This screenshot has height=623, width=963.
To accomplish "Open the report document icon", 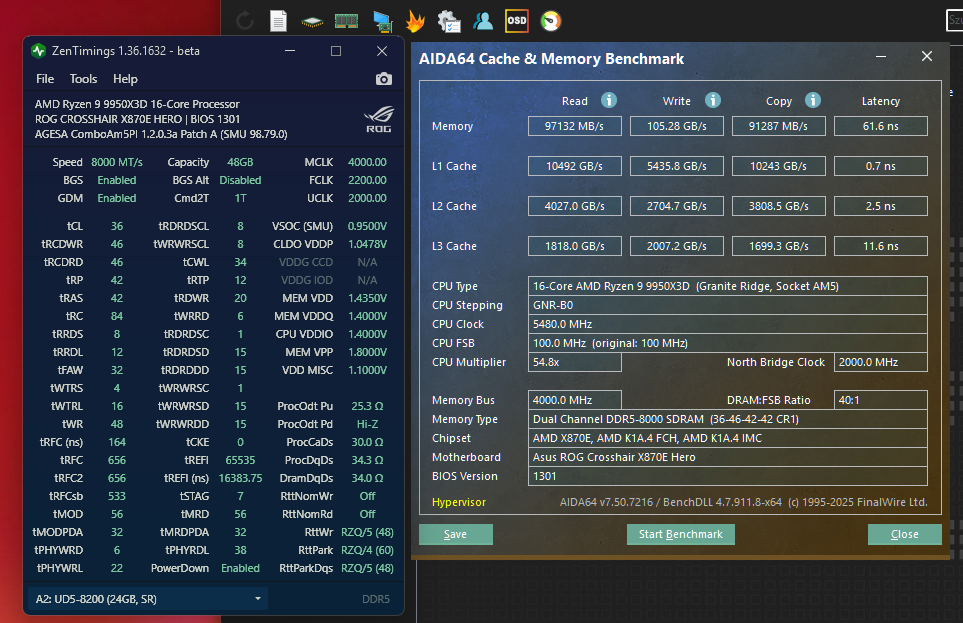I will coord(279,20).
